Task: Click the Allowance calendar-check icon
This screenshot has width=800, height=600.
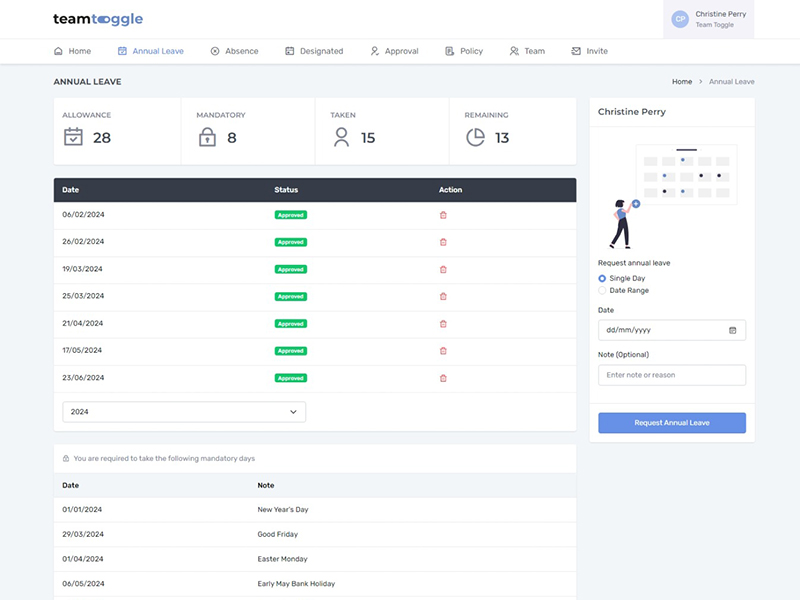Action: coord(73,137)
